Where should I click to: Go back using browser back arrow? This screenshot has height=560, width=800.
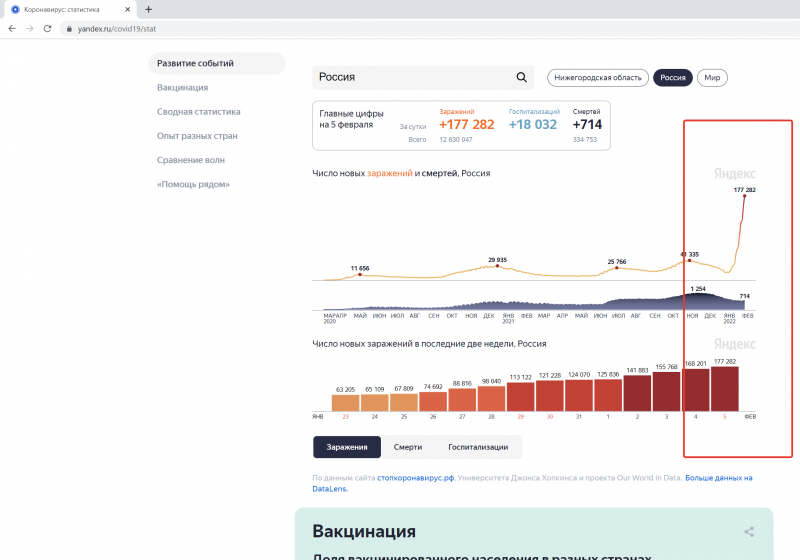point(12,29)
